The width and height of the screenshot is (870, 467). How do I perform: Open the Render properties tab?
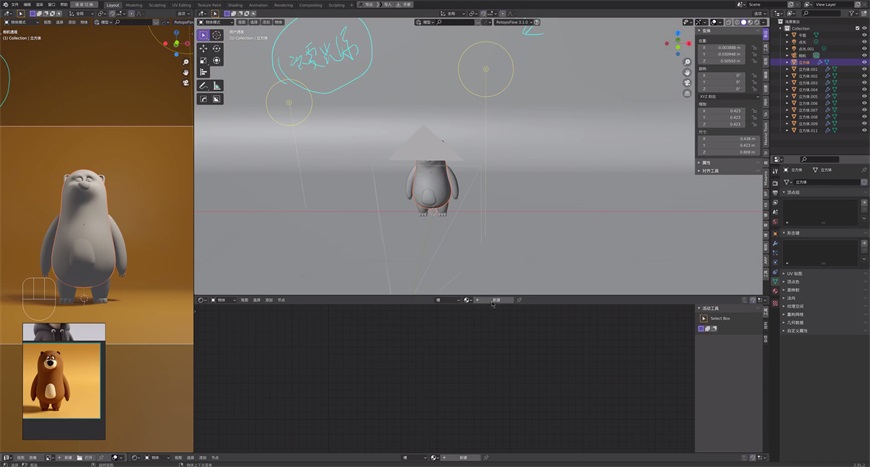coord(775,182)
